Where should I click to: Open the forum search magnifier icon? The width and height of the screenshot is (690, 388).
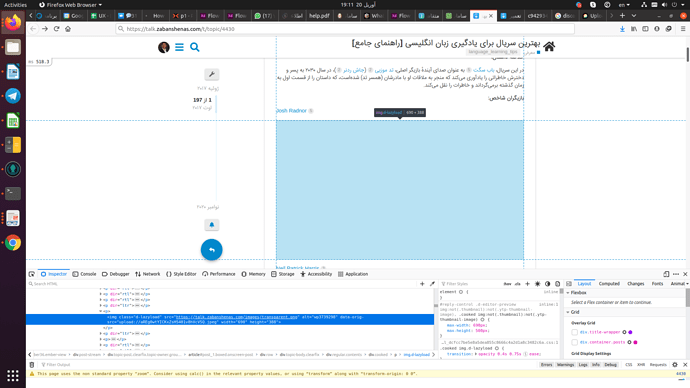pyautogui.click(x=195, y=47)
